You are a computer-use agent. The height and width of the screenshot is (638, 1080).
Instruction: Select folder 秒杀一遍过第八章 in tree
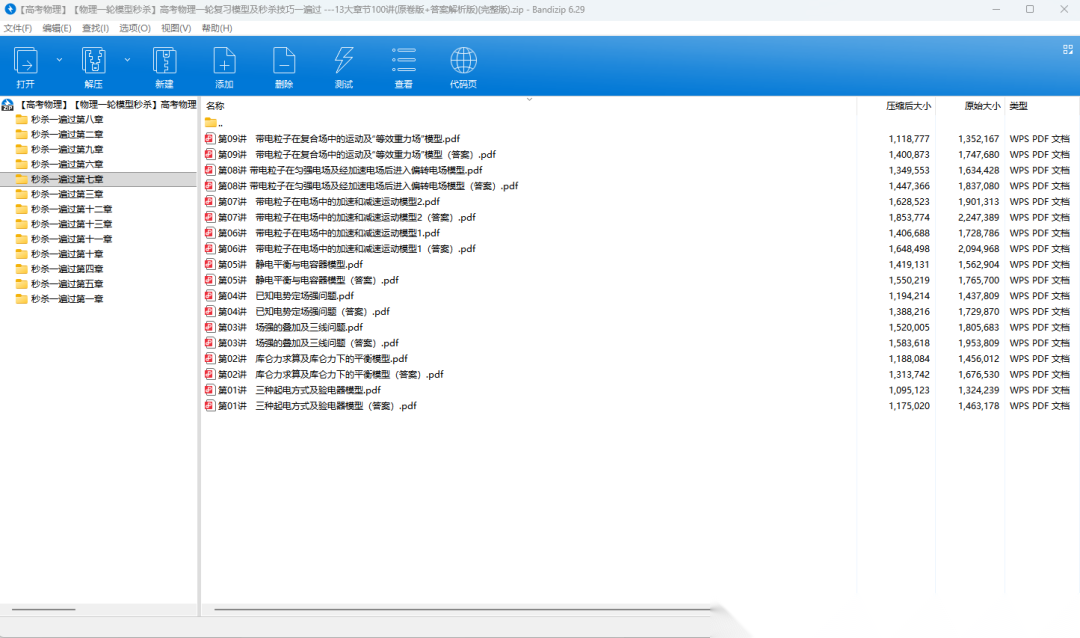(66, 119)
